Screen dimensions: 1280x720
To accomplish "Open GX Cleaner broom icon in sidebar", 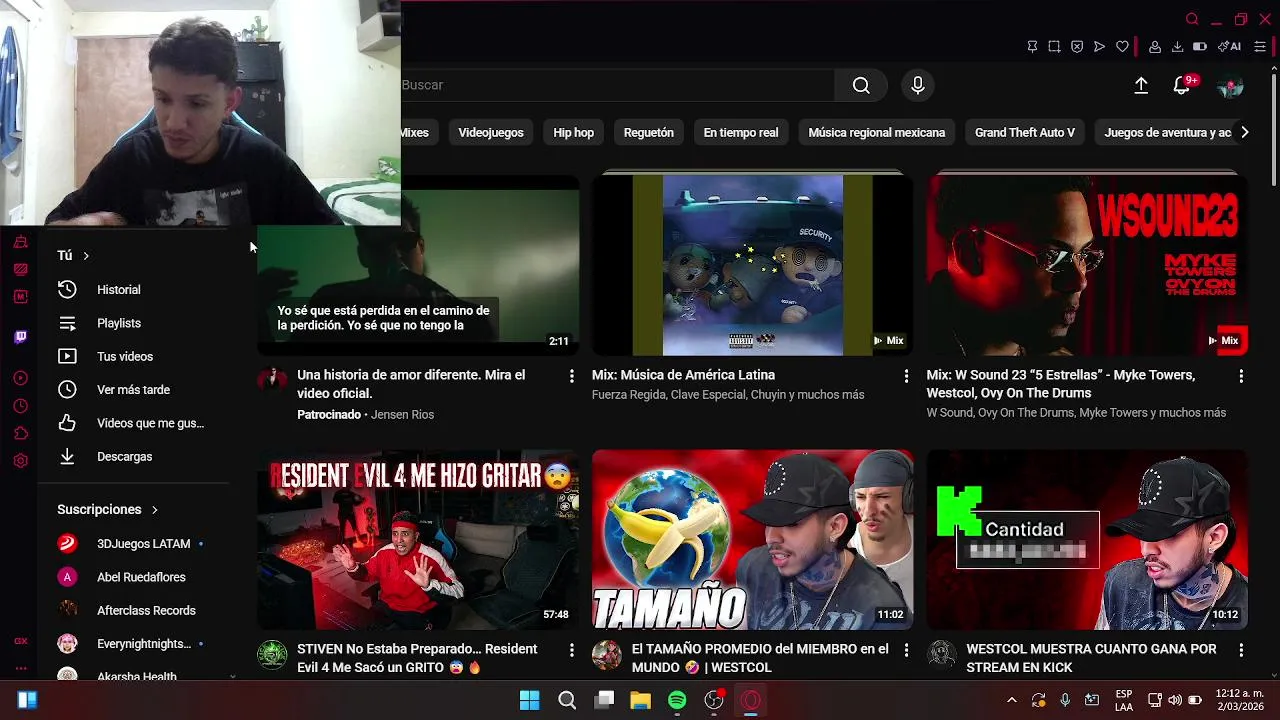I will click(x=20, y=242).
